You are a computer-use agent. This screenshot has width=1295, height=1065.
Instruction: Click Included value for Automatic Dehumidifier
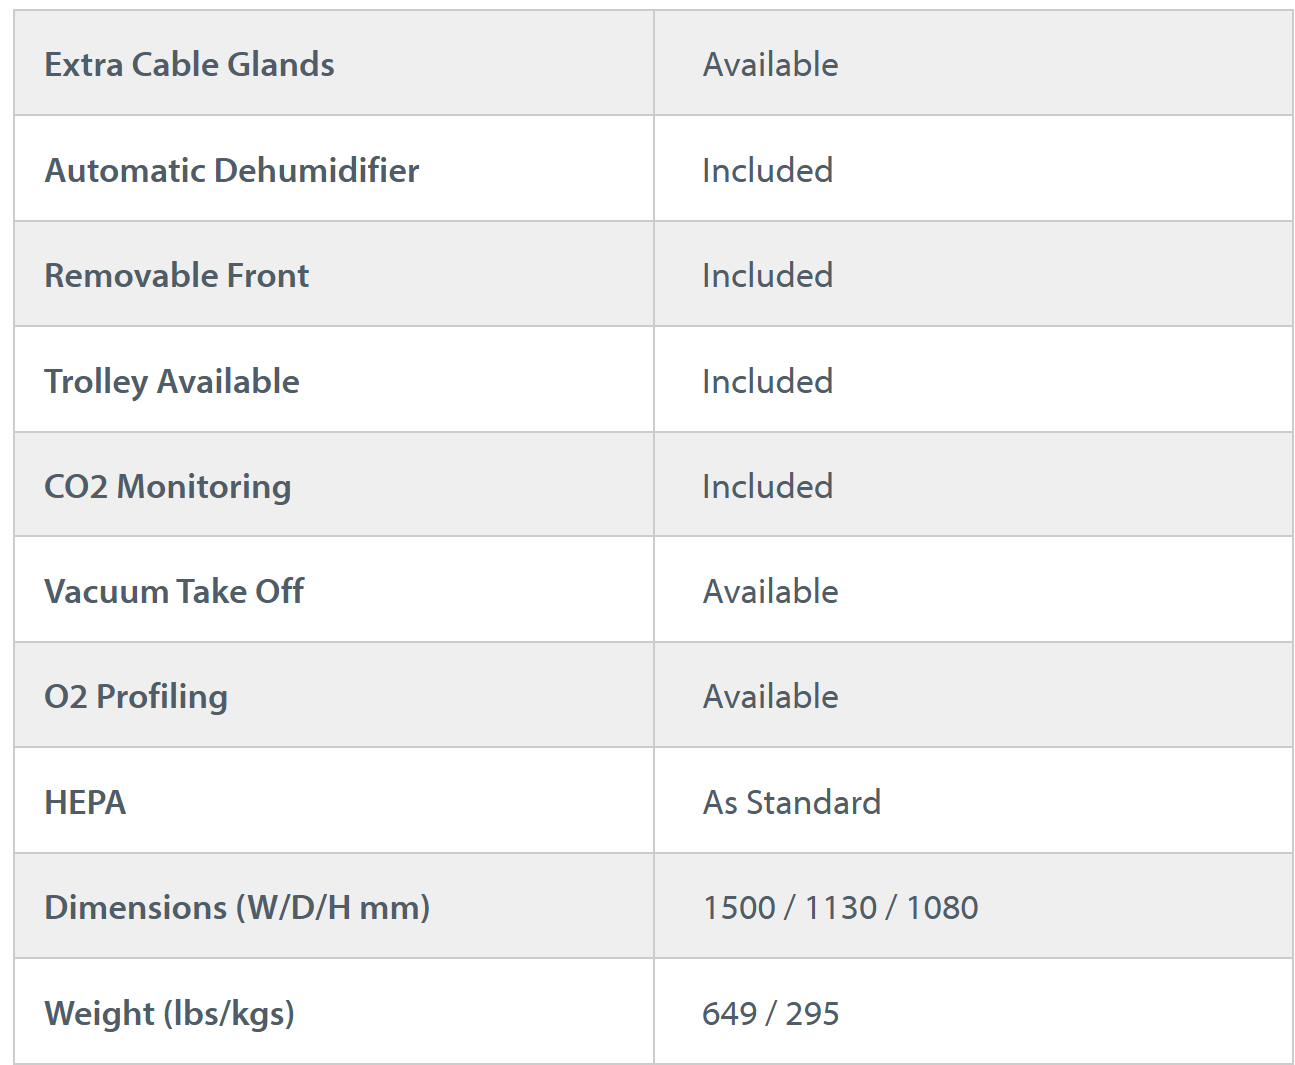coord(767,171)
